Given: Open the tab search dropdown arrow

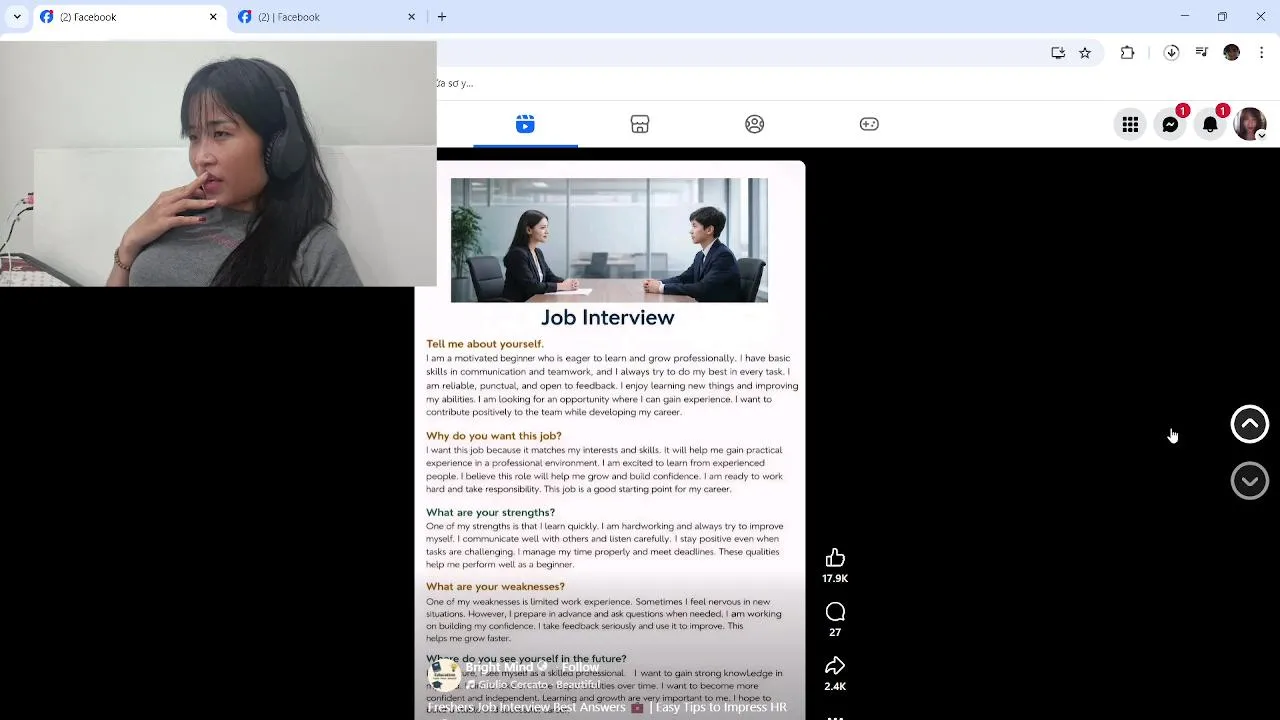Looking at the screenshot, I should click(x=17, y=17).
